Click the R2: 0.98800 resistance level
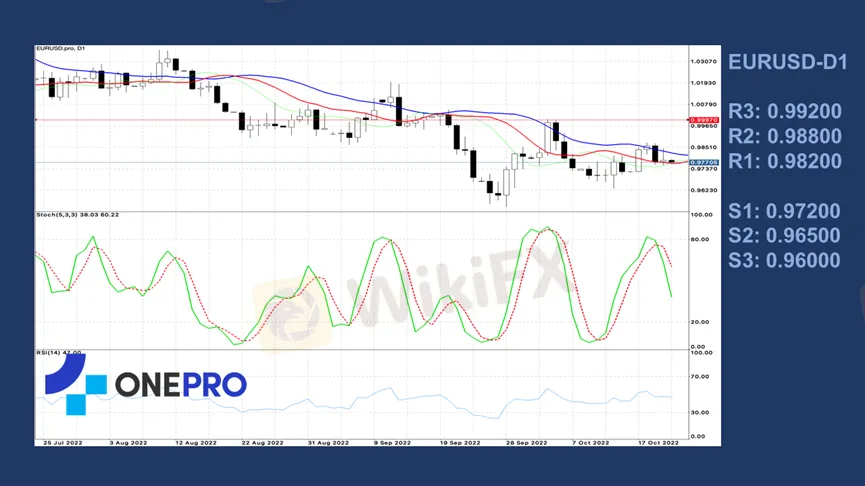This screenshot has width=865, height=486. pyautogui.click(x=784, y=136)
